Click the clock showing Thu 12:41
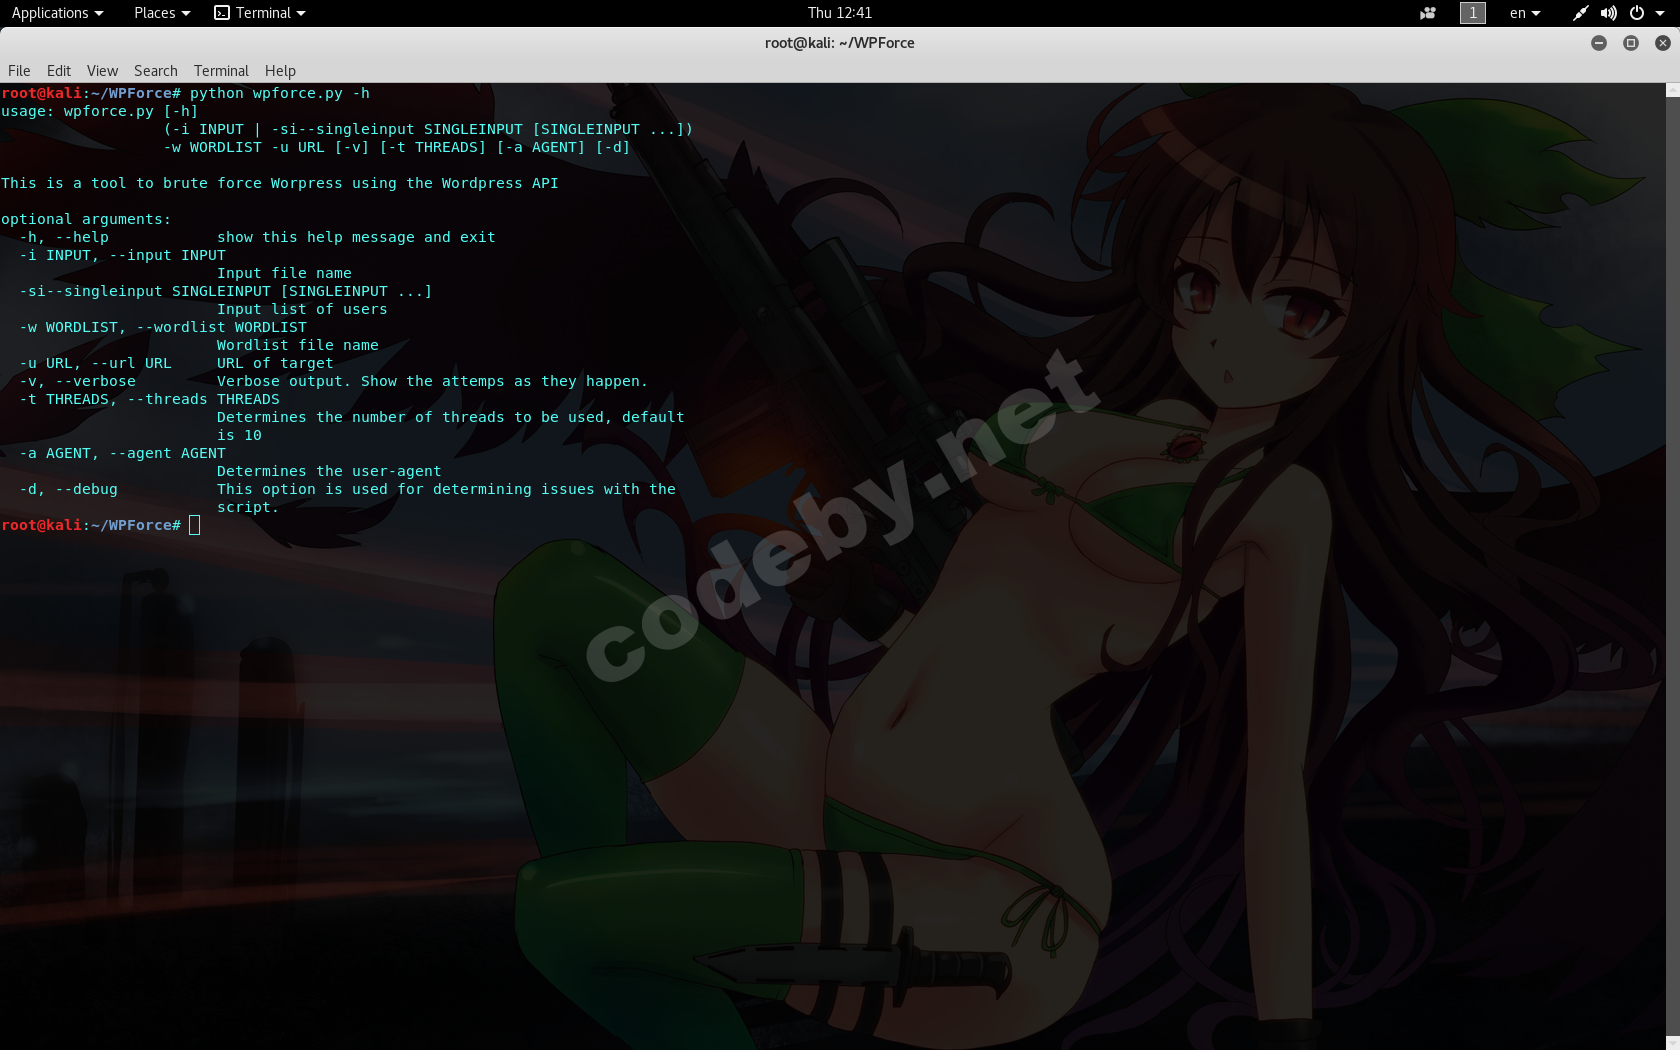 pos(840,13)
